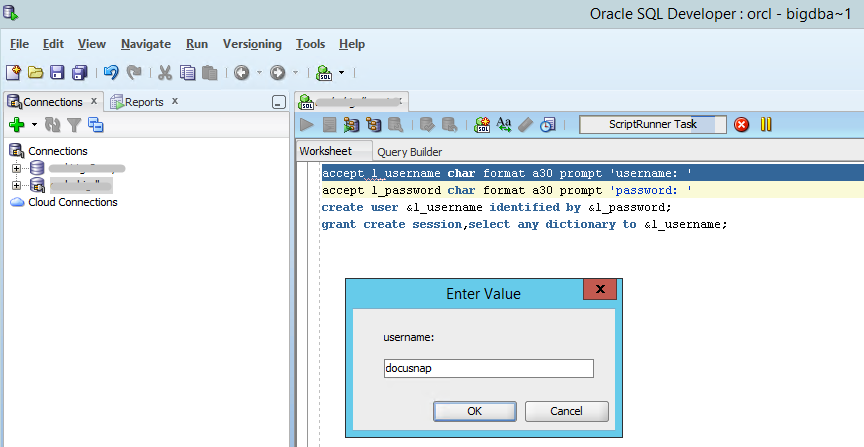Open the Forward history dropdown arrow
This screenshot has width=864, height=447.
tap(295, 72)
